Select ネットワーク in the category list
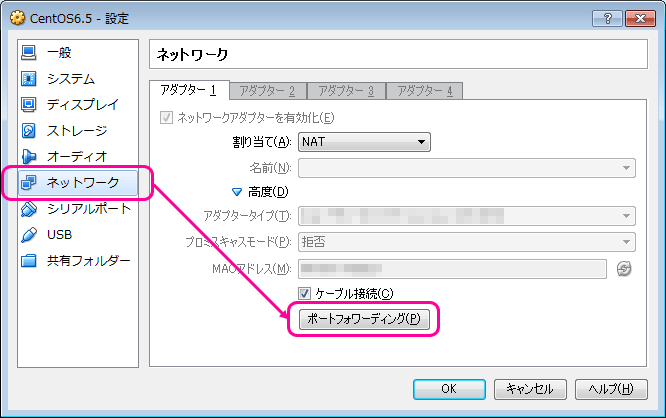The height and width of the screenshot is (418, 666). [x=78, y=183]
